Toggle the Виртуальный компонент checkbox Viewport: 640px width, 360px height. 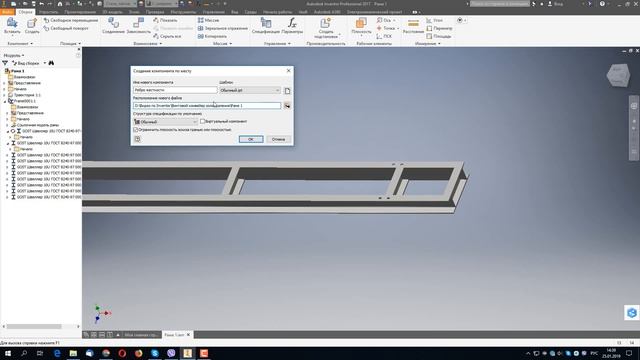202,121
